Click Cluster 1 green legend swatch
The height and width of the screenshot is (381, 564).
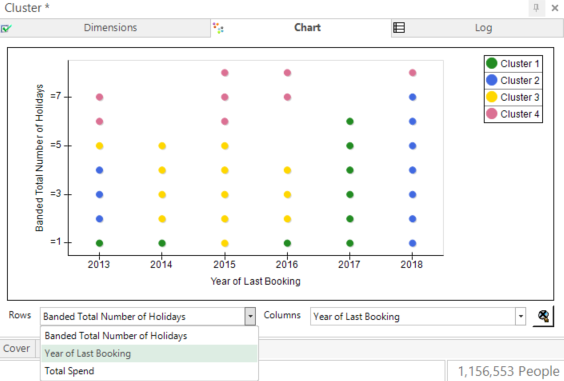(x=491, y=63)
